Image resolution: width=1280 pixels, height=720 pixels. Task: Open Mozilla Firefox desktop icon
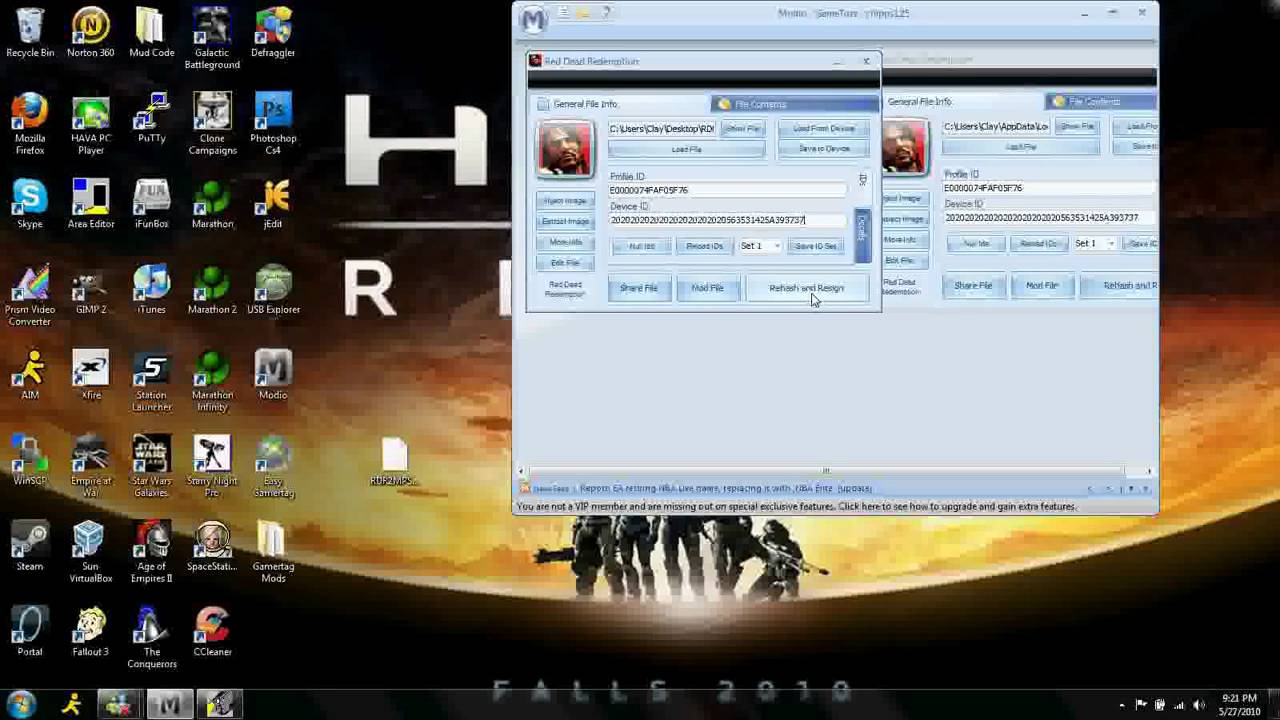[x=30, y=125]
